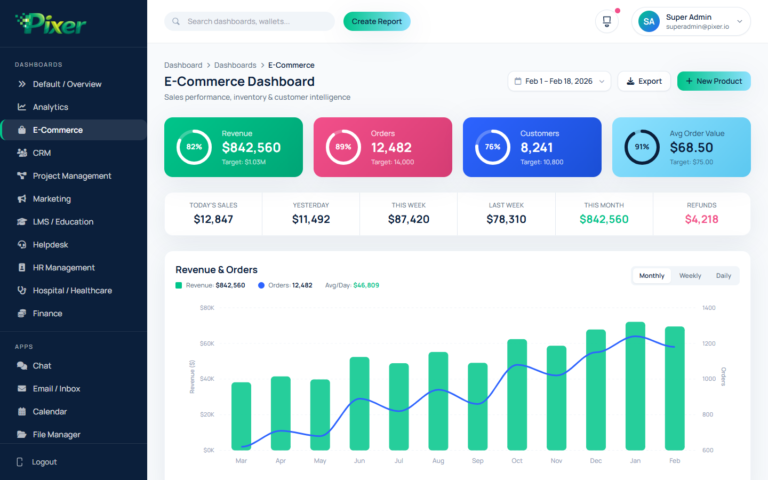Open the Feb 1 – Feb 18, 2026 date dropdown
This screenshot has height=480, width=768.
tap(559, 81)
